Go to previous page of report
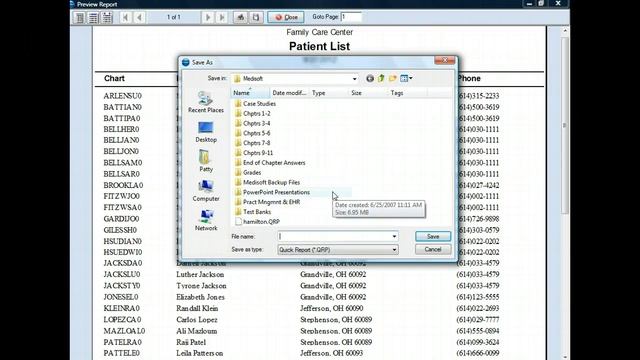The width and height of the screenshot is (640, 360). [140, 18]
